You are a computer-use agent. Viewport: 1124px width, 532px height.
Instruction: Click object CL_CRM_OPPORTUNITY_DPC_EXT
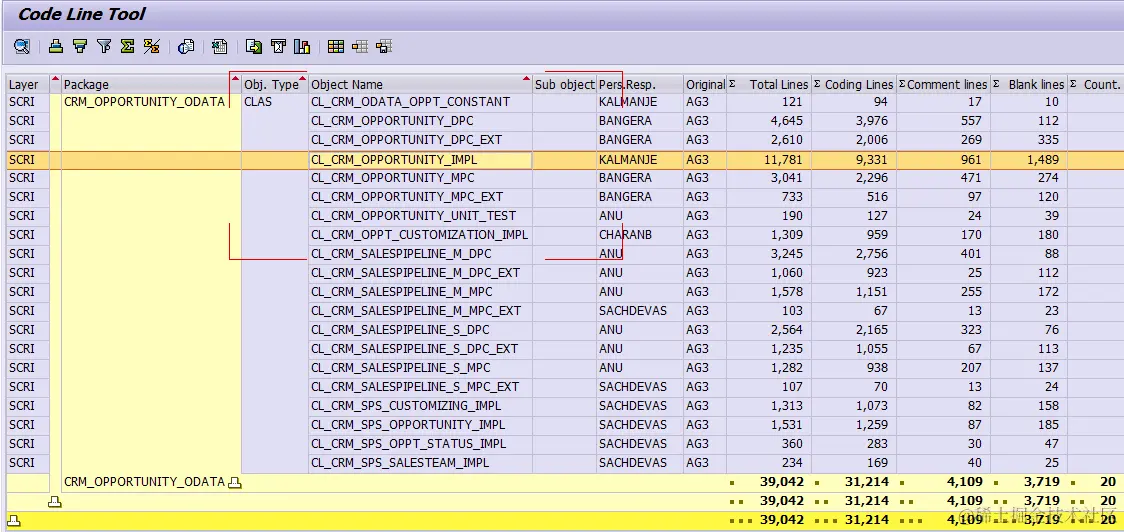point(420,140)
